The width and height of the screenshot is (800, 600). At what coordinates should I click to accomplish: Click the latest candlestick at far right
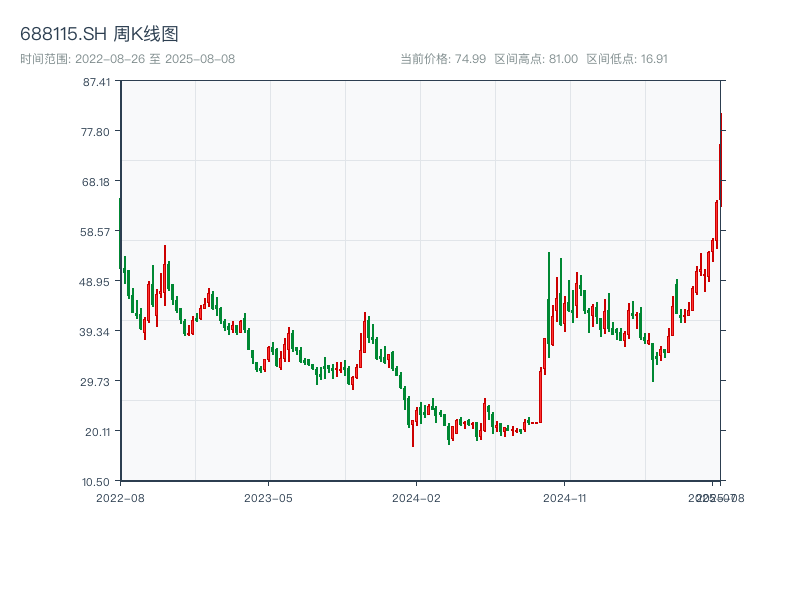720,160
